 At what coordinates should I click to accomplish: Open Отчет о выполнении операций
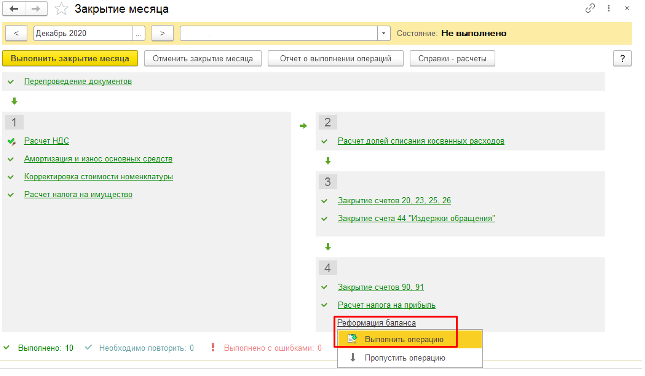point(335,58)
